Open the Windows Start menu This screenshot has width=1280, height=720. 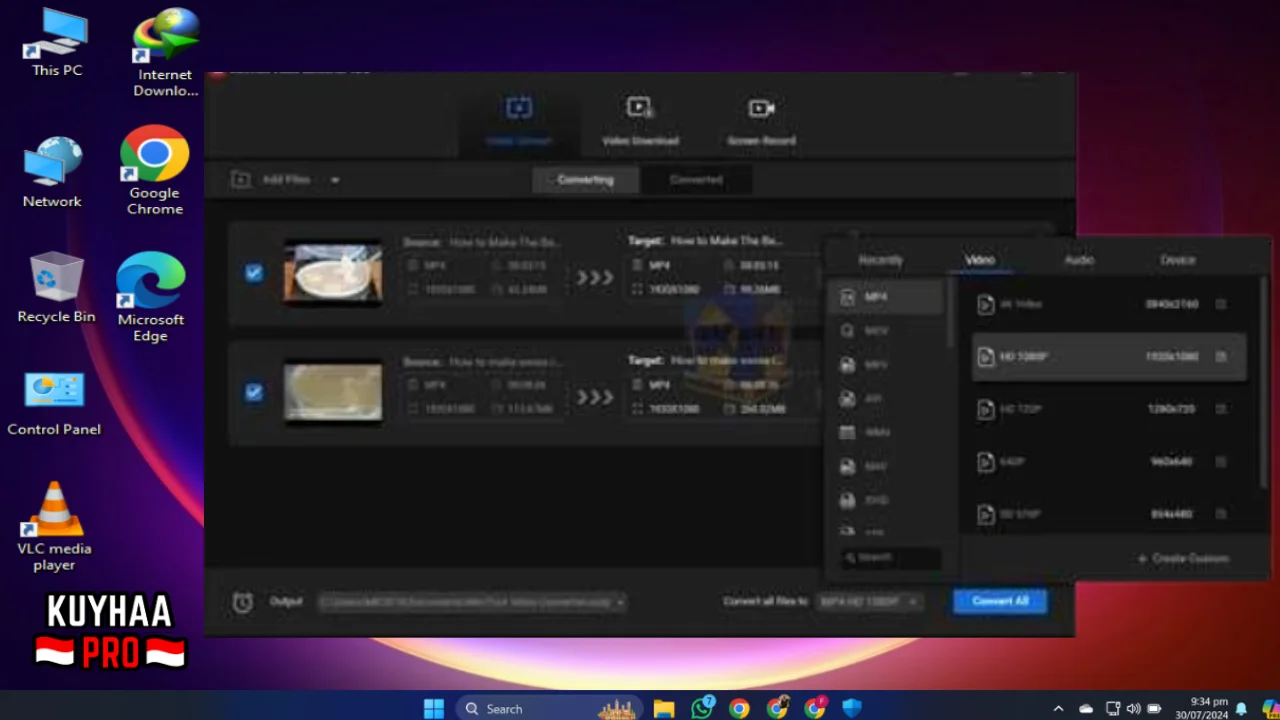(x=433, y=709)
